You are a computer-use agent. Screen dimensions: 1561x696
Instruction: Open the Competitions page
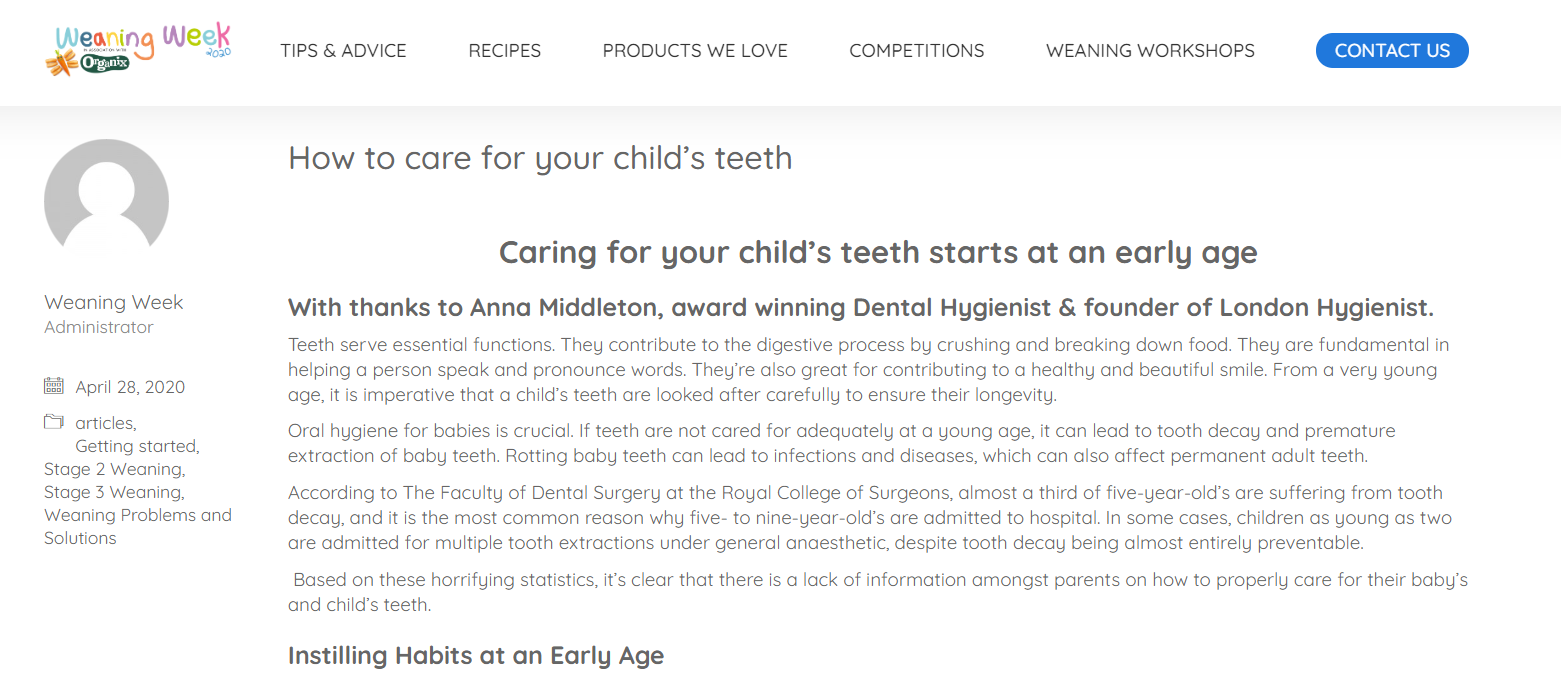(x=917, y=51)
